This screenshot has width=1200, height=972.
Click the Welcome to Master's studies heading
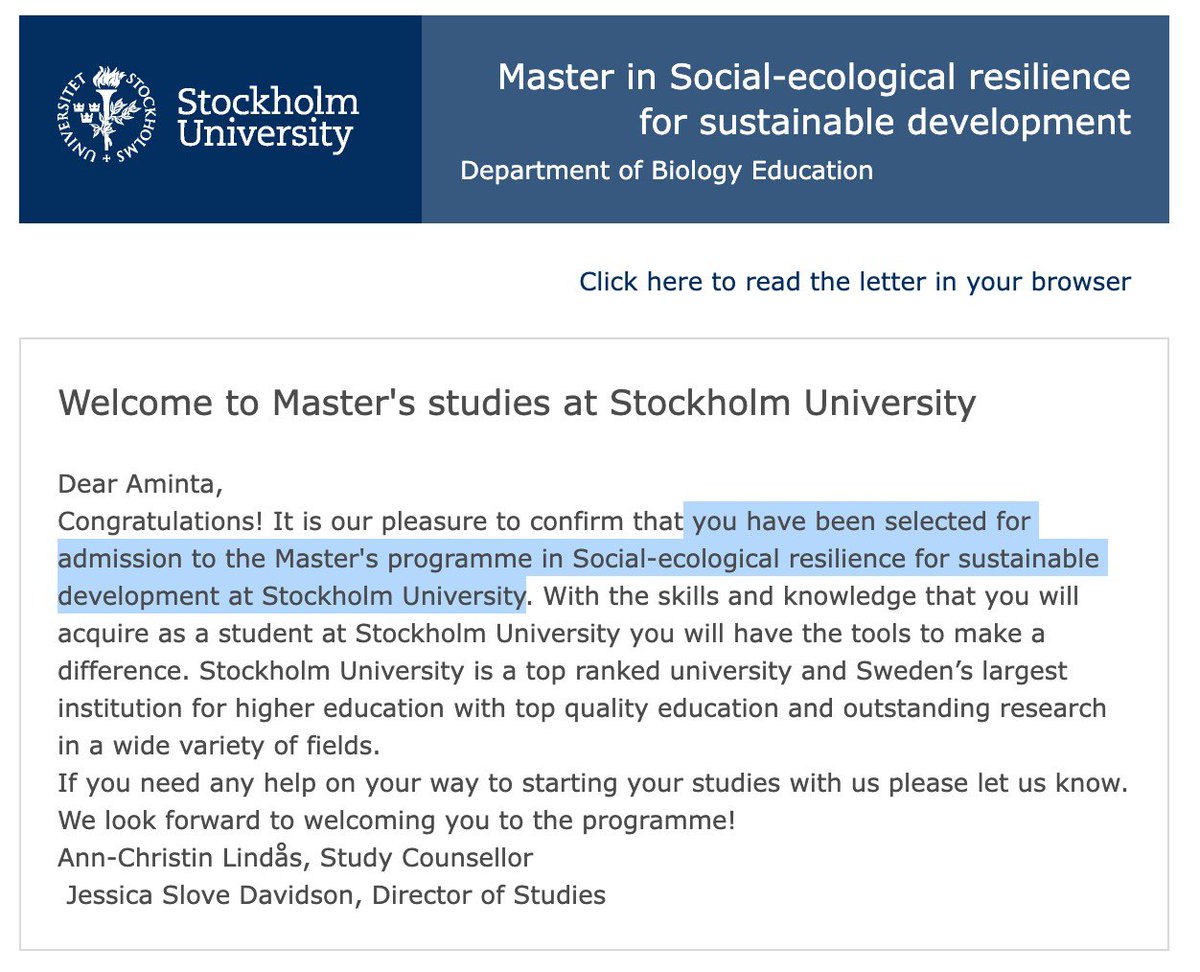coord(517,402)
